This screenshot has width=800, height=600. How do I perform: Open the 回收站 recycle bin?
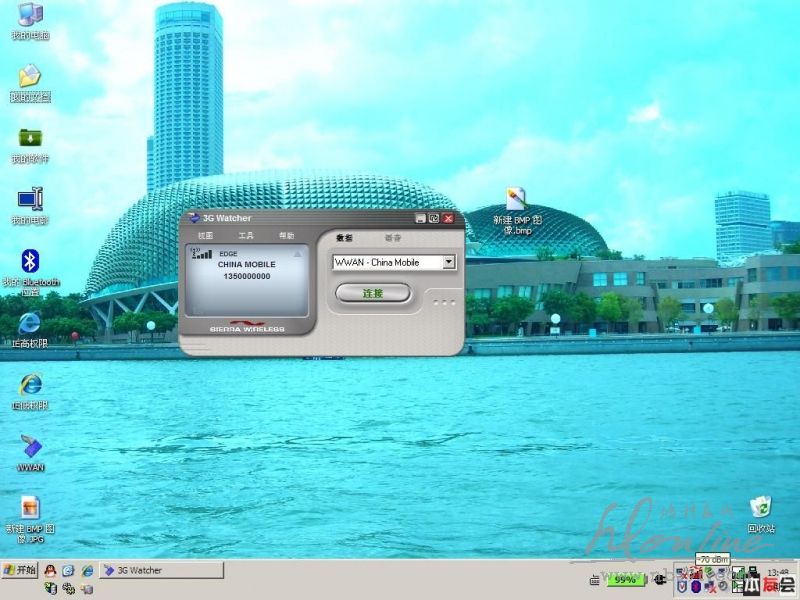click(761, 508)
